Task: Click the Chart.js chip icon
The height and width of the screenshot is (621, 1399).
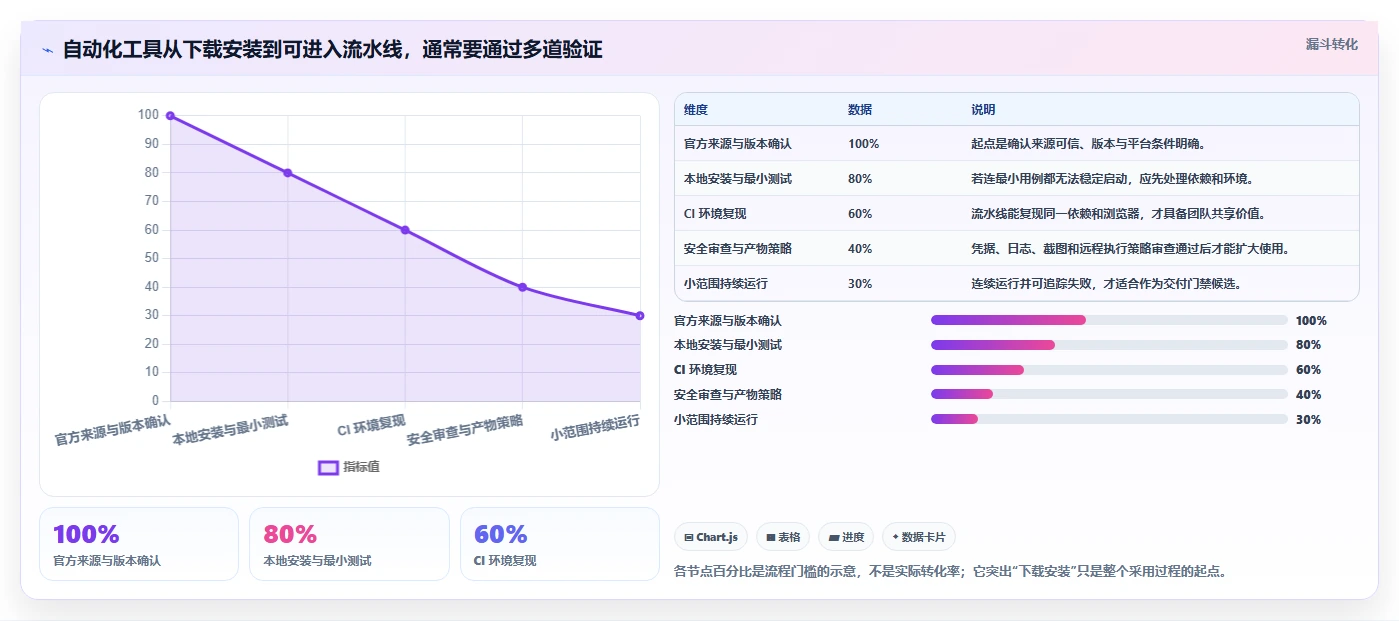Action: click(689, 537)
